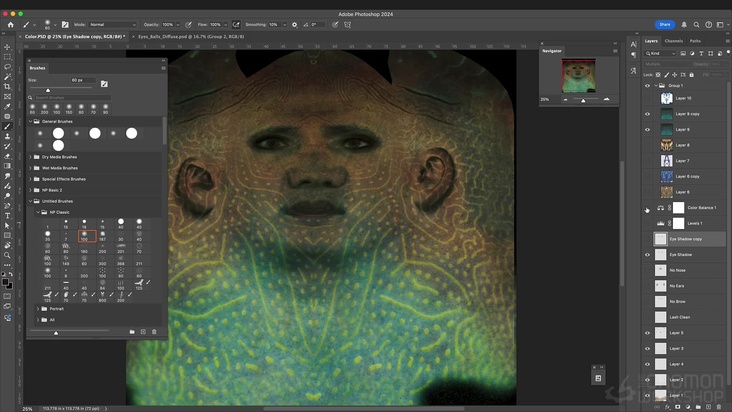Expand the Wet Media Brushes group
Image resolution: width=732 pixels, height=412 pixels.
click(x=31, y=168)
